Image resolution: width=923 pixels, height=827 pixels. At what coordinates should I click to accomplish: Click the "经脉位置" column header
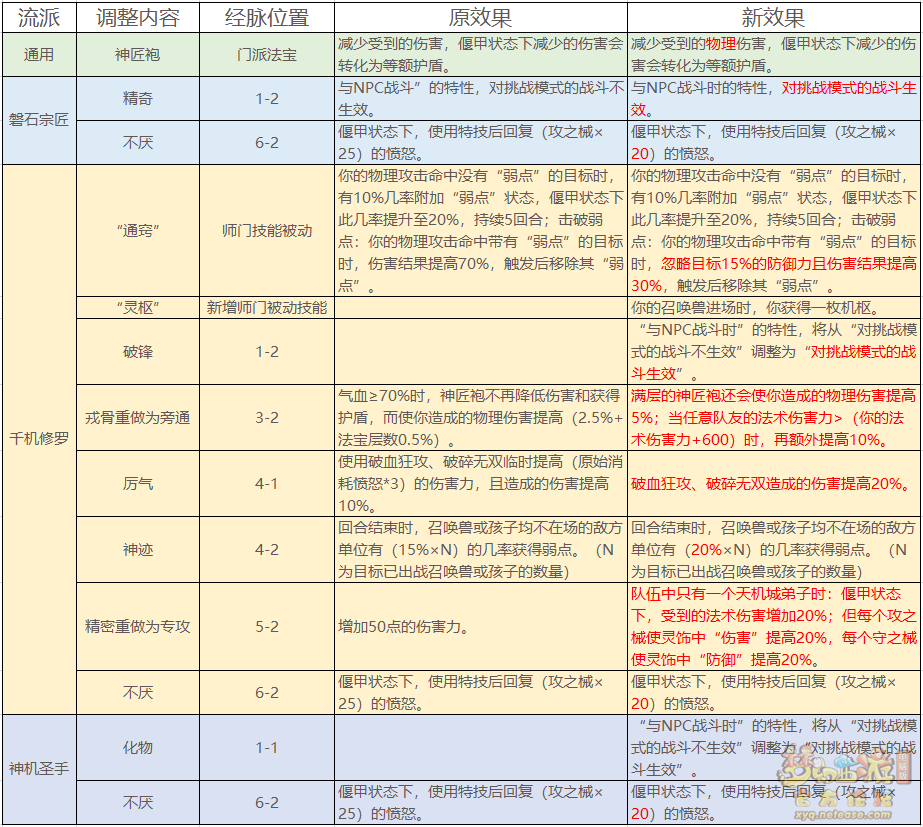click(267, 18)
